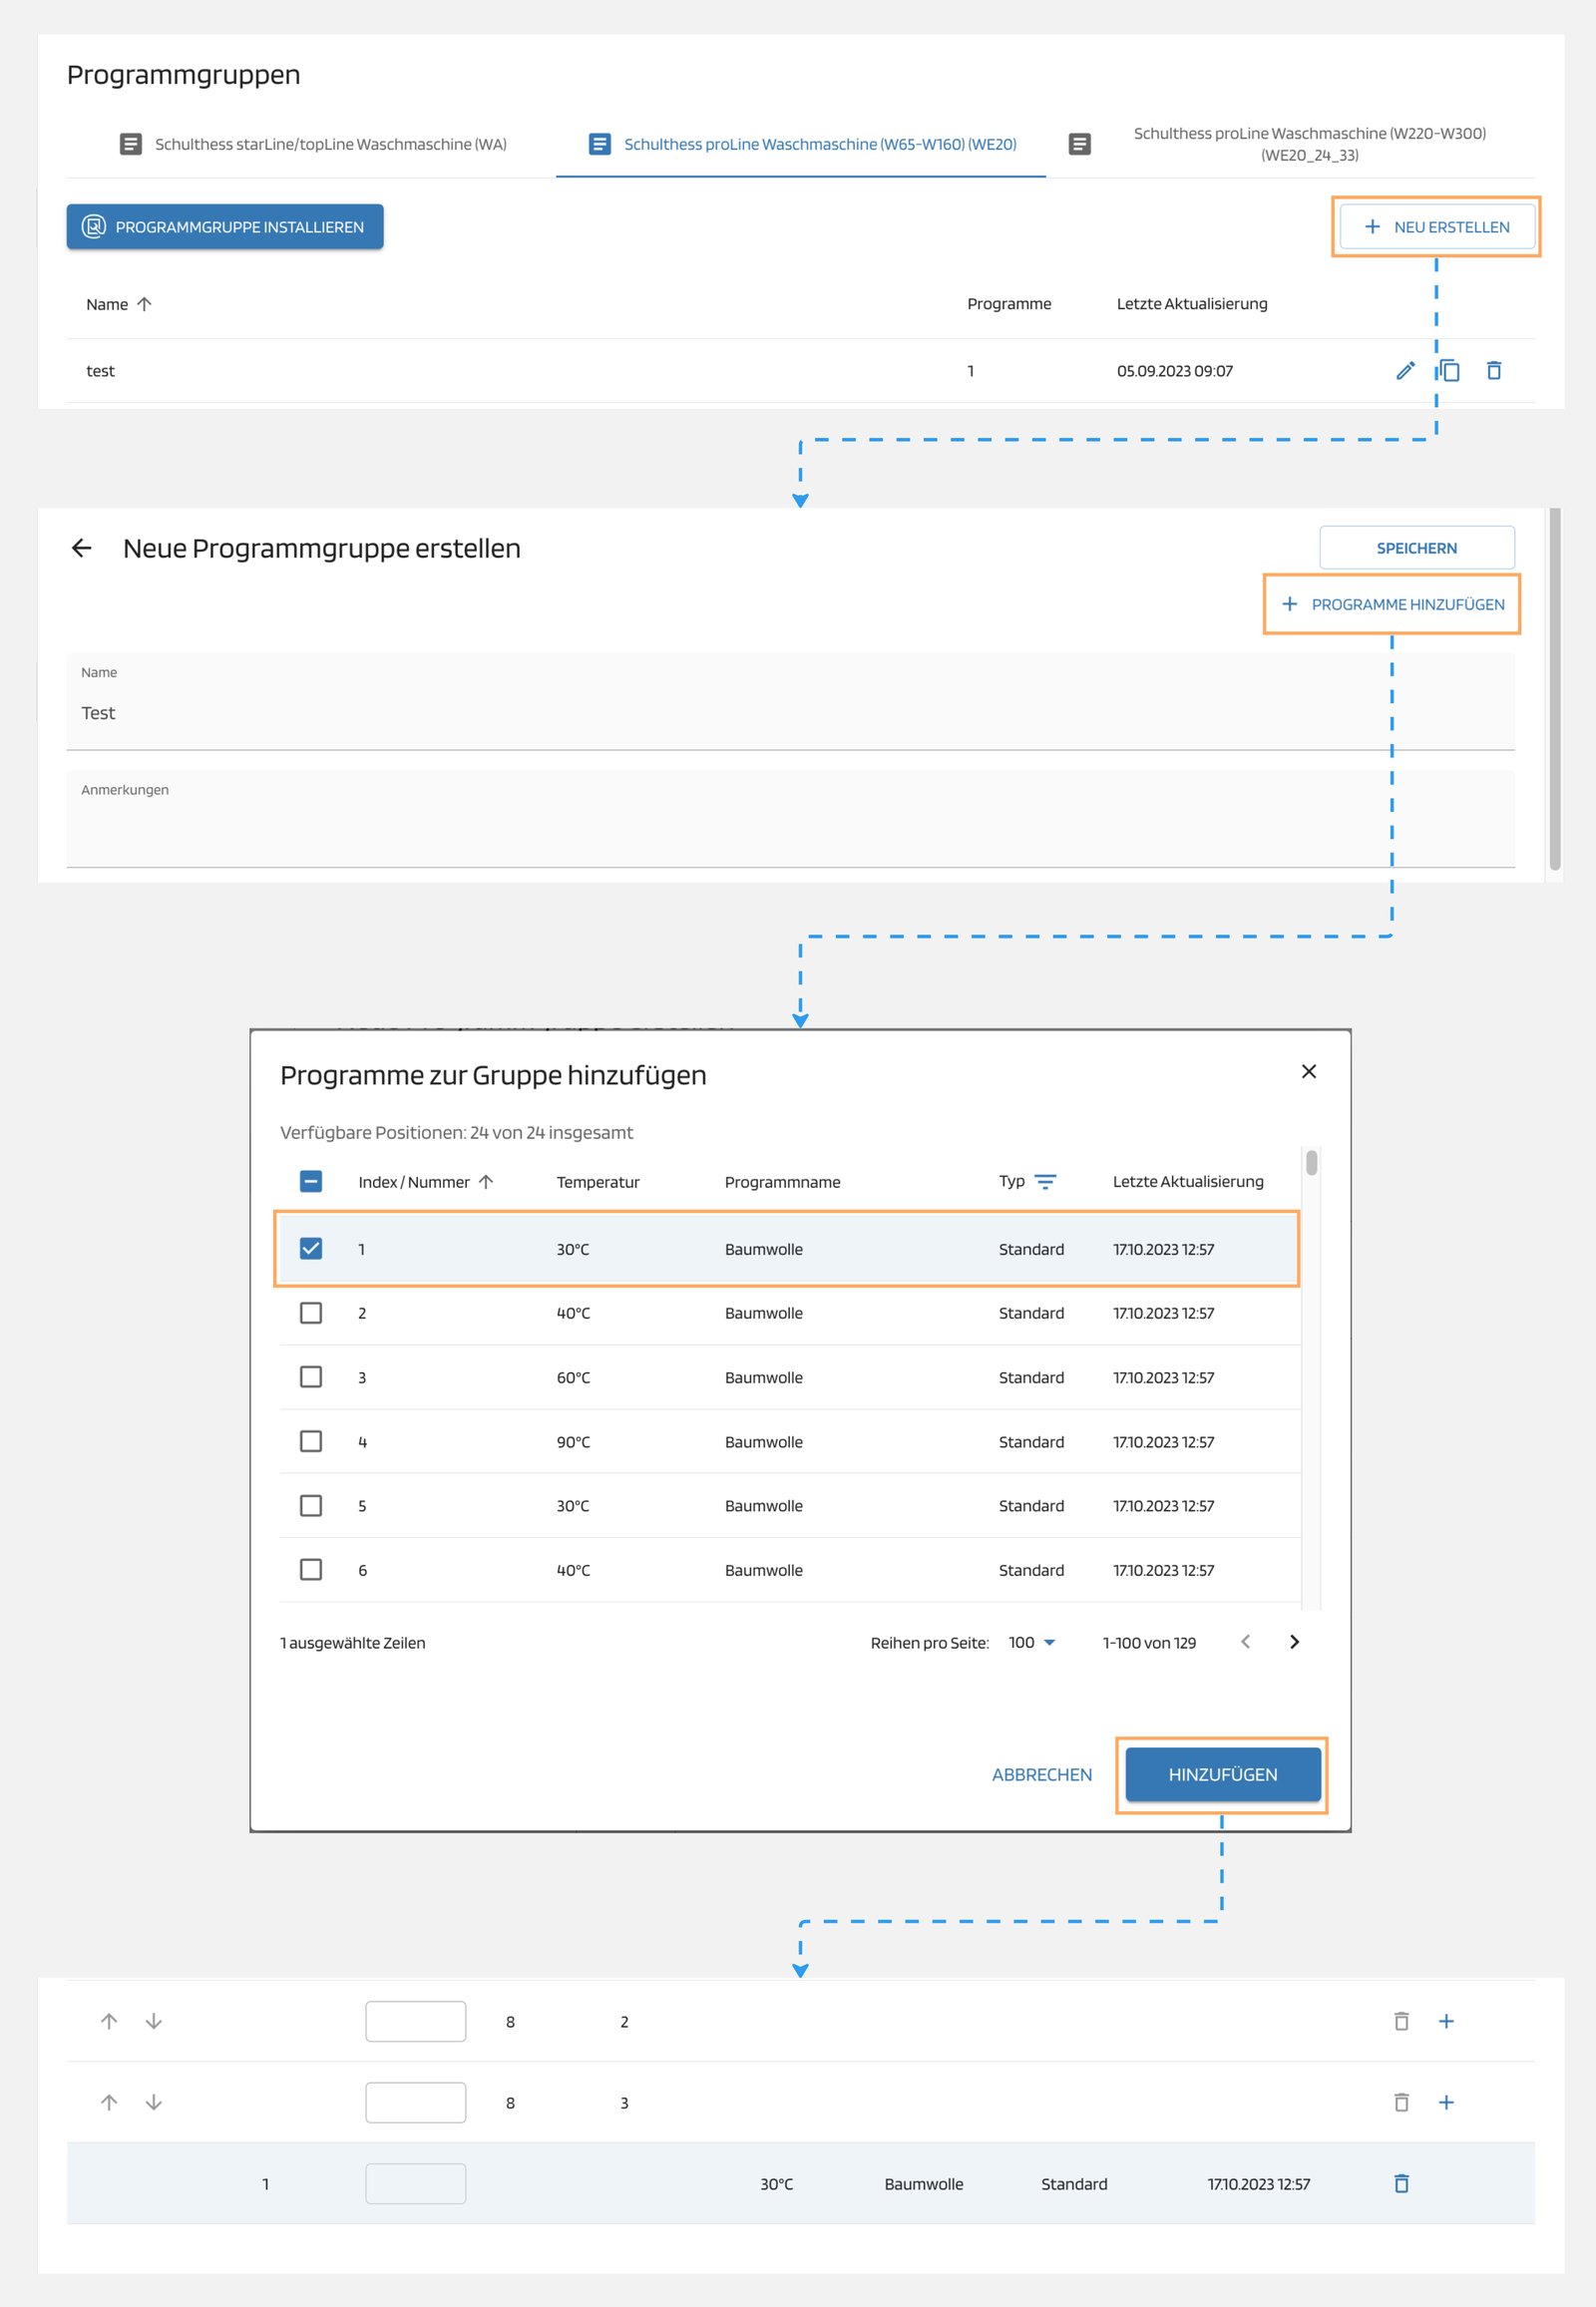Click the pencil edit icon for test group
This screenshot has width=1596, height=2307.
pos(1405,371)
